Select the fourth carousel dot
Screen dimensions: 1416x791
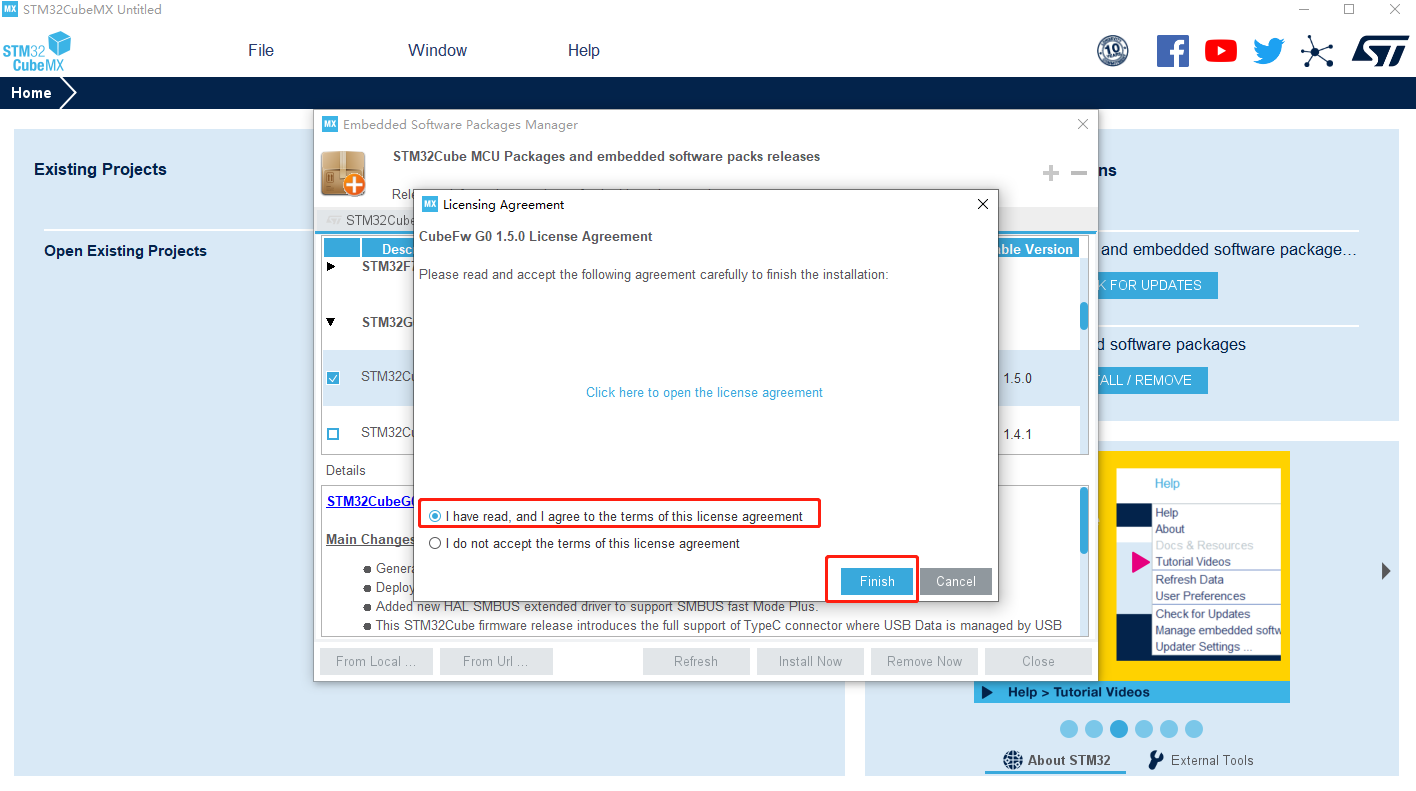[x=1144, y=729]
